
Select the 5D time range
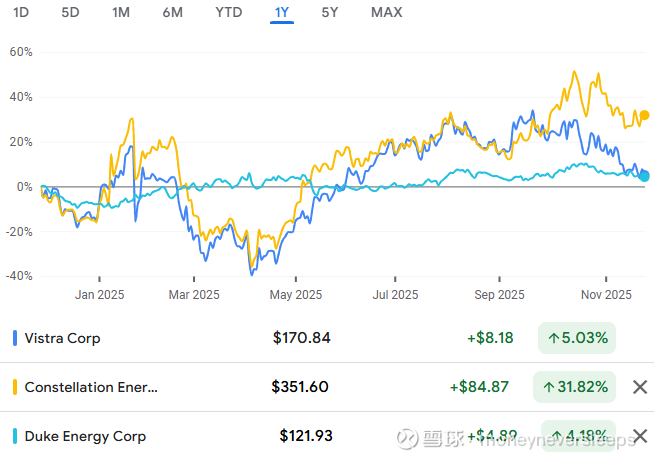[70, 13]
